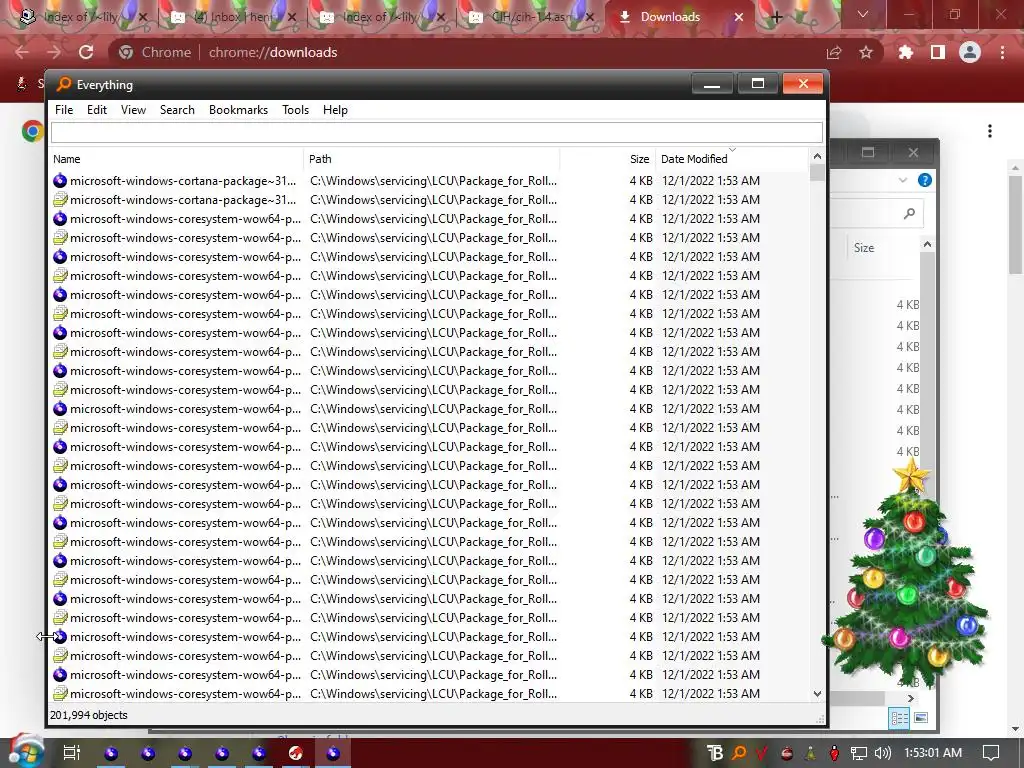Viewport: 1024px width, 768px height.
Task: Click the chrome://downloads address bar
Action: (273, 52)
